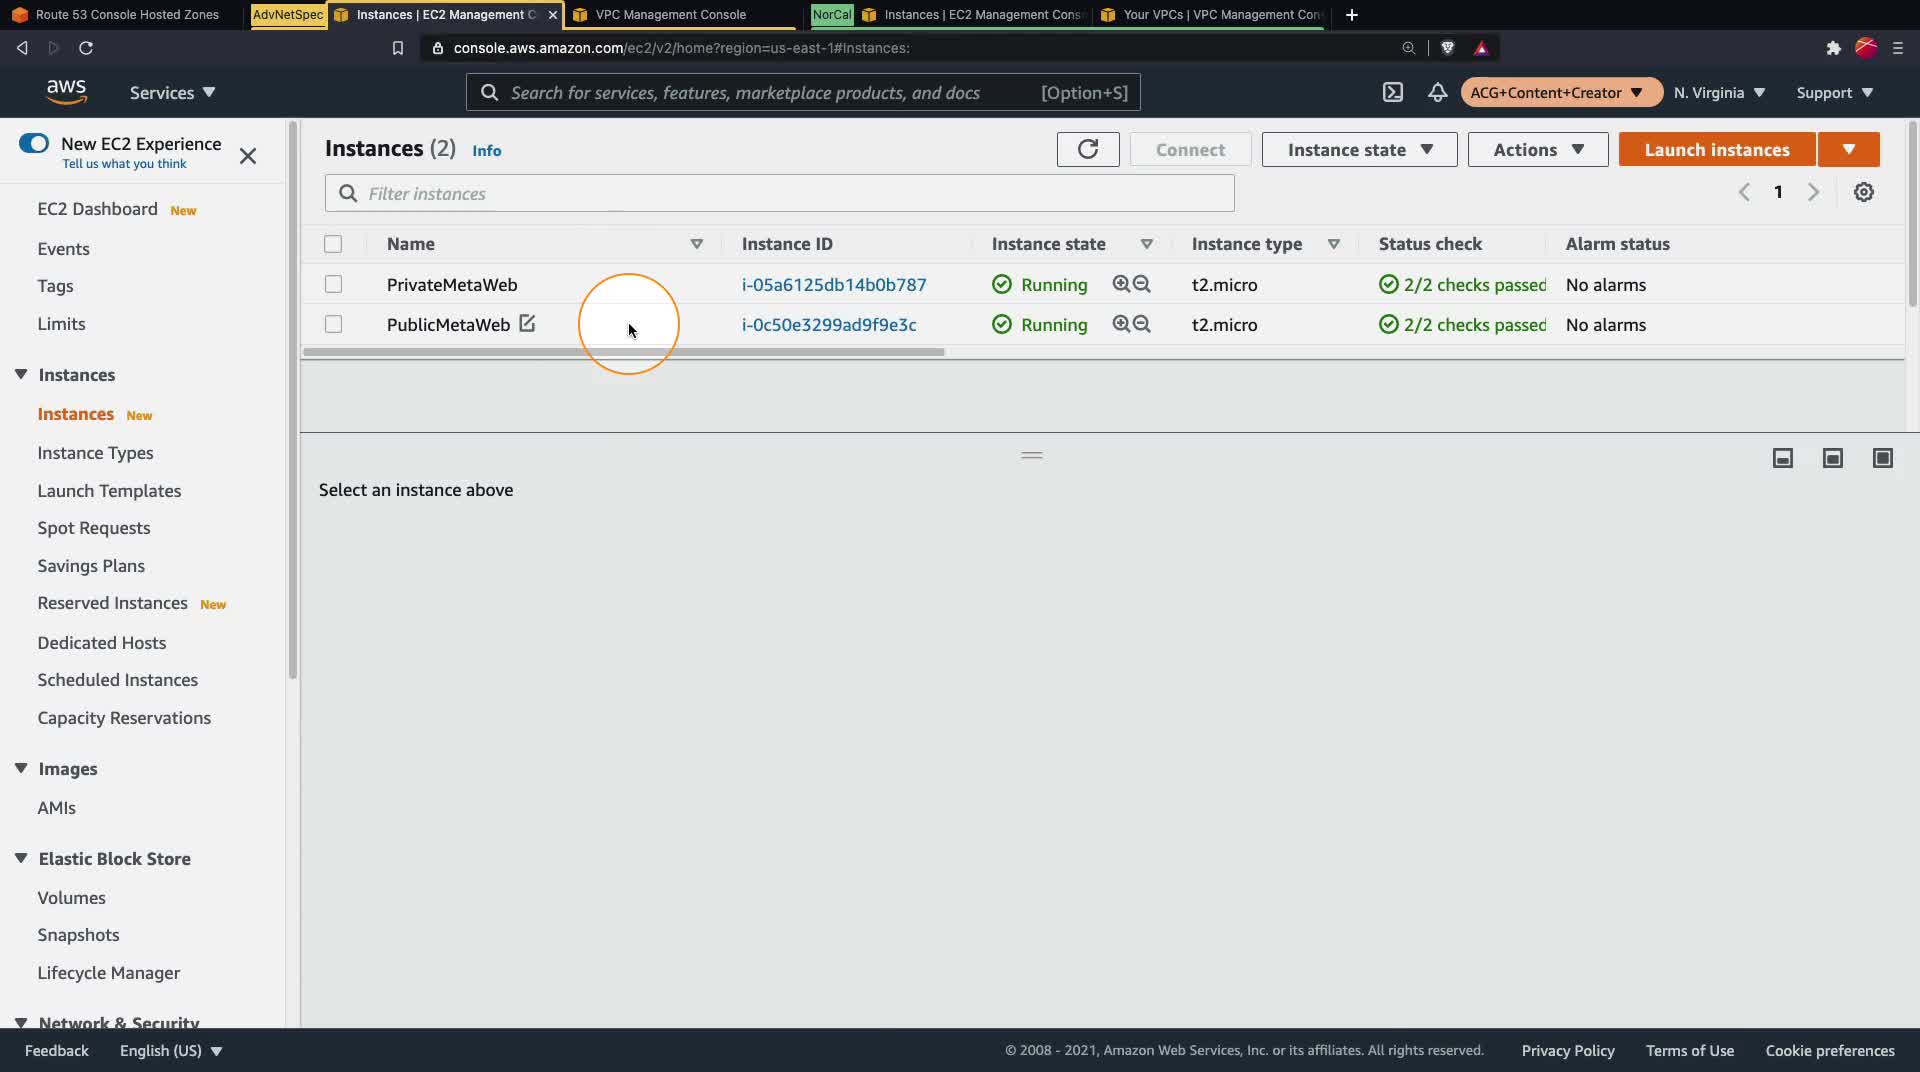Open the Privacy Policy link
The image size is (1920, 1072).
[x=1568, y=1050]
